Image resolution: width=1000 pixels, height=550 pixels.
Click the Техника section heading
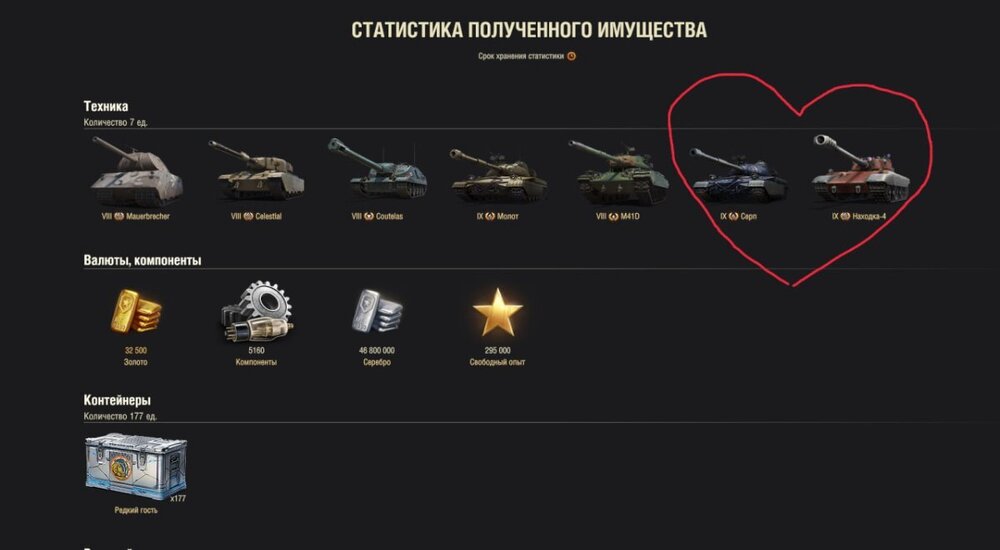[x=106, y=107]
